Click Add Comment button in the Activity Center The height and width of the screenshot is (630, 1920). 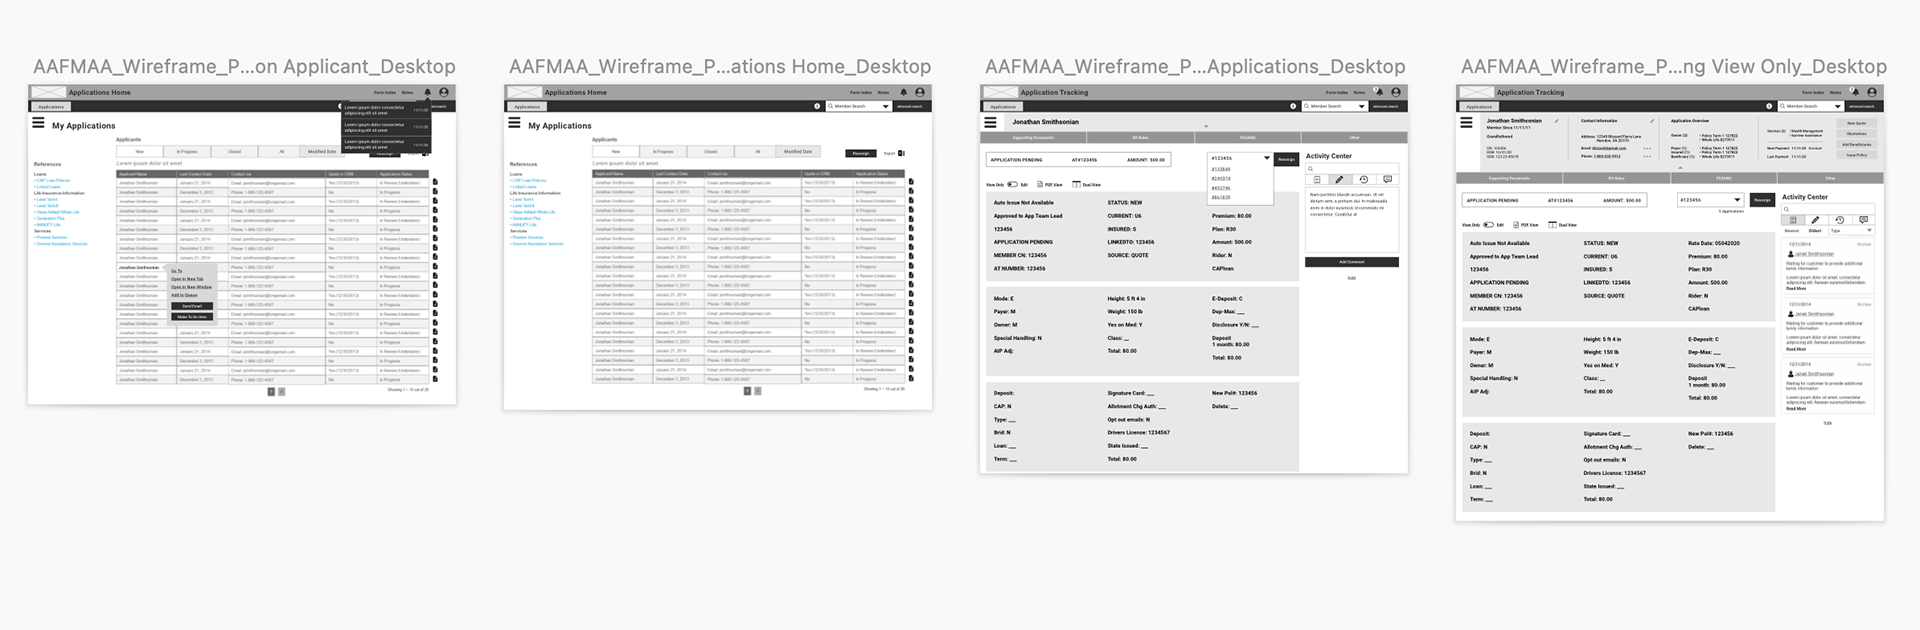coord(1352,262)
